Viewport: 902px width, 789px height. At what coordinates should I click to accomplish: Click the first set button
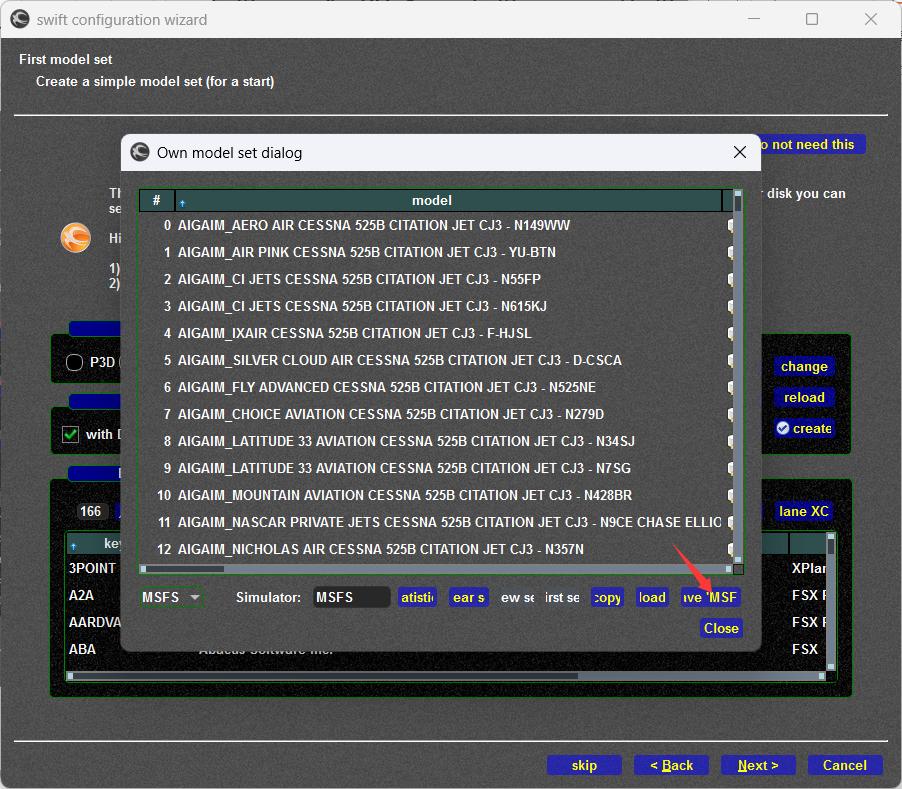click(x=562, y=598)
